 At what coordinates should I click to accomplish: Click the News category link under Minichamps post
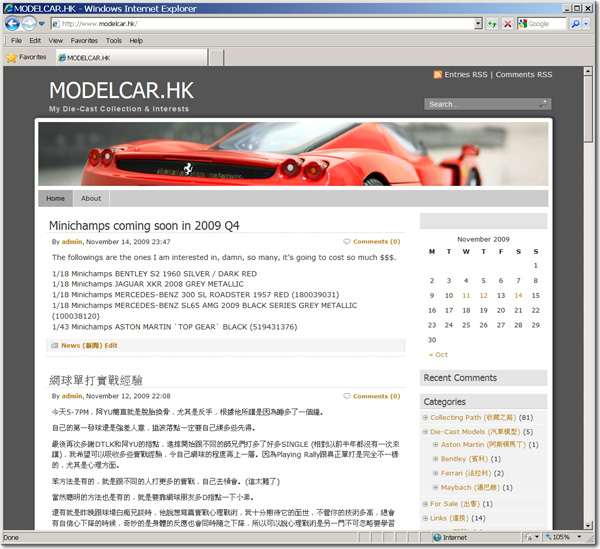(x=82, y=345)
